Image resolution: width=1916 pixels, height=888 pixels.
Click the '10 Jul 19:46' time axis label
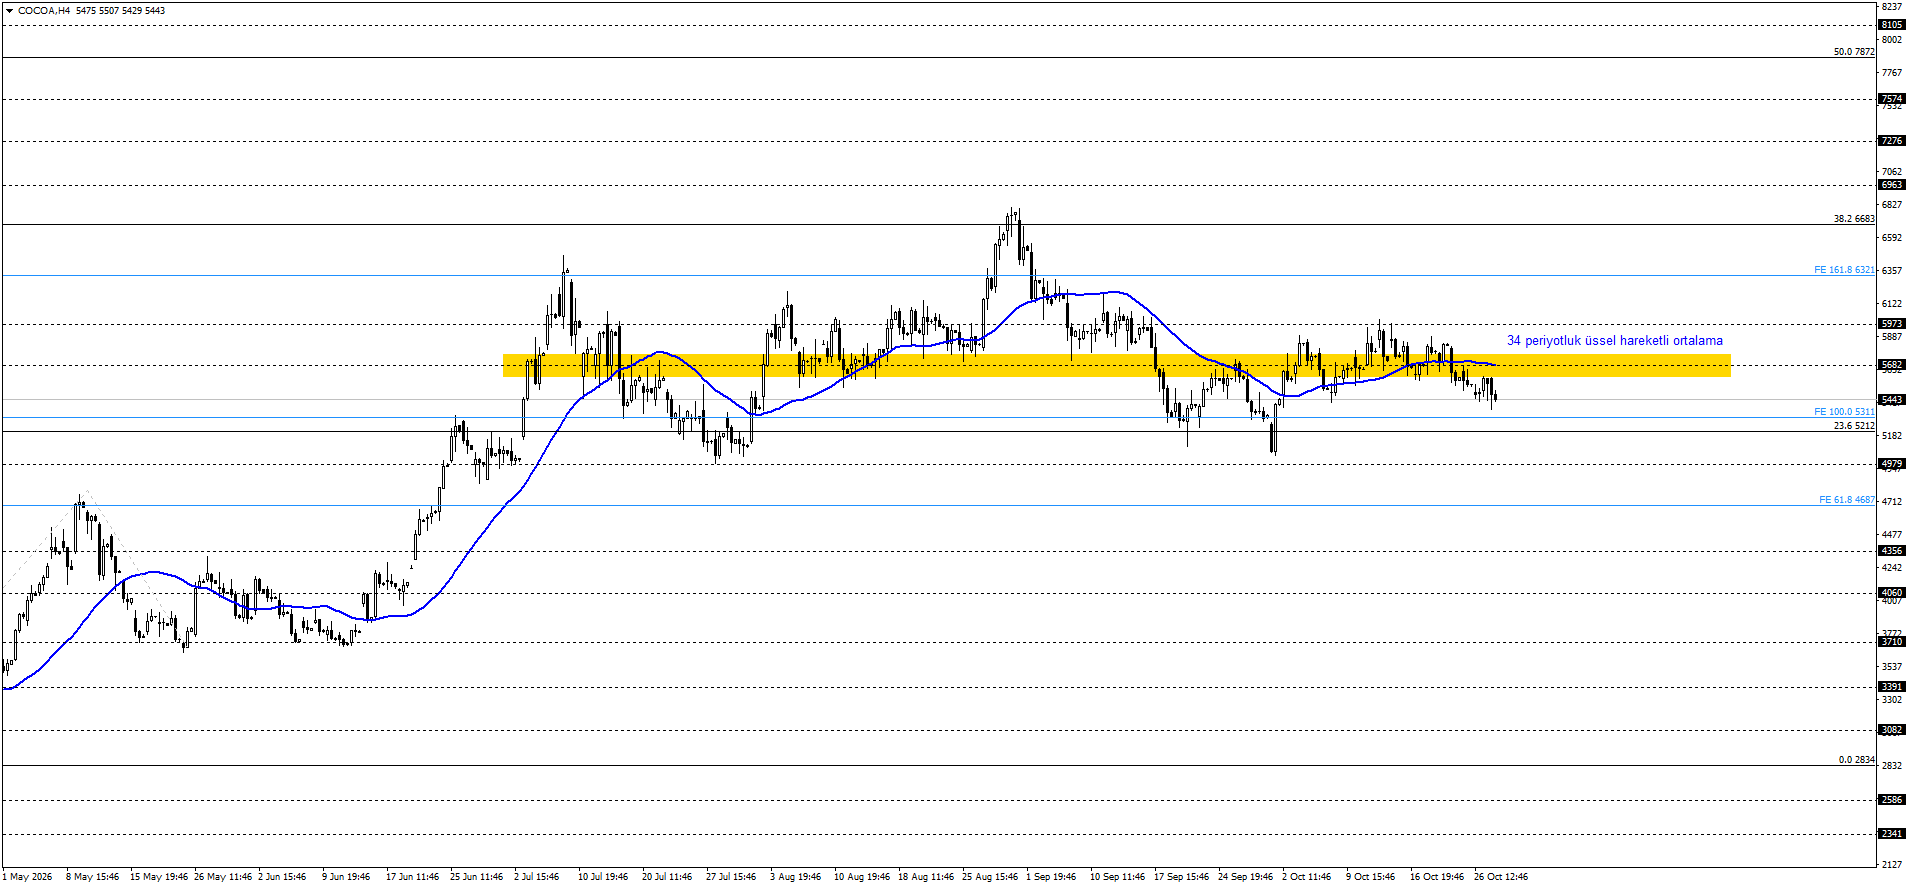(603, 877)
